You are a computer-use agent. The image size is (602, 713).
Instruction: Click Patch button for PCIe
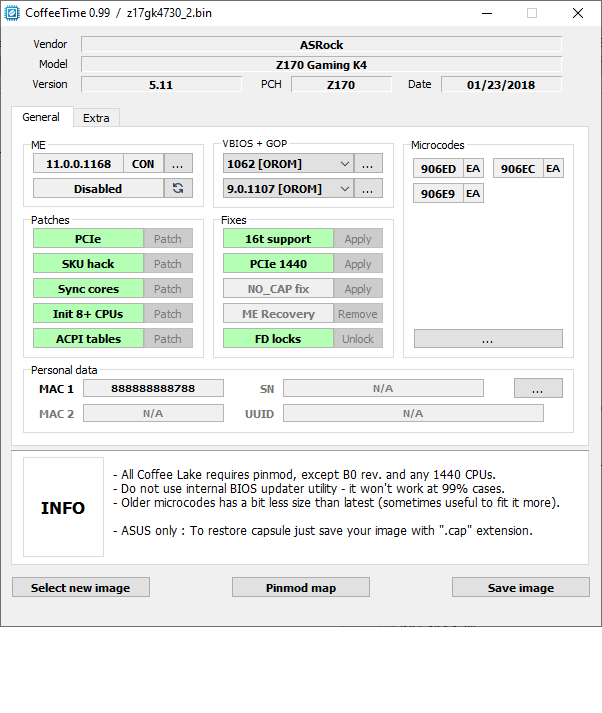pyautogui.click(x=168, y=238)
